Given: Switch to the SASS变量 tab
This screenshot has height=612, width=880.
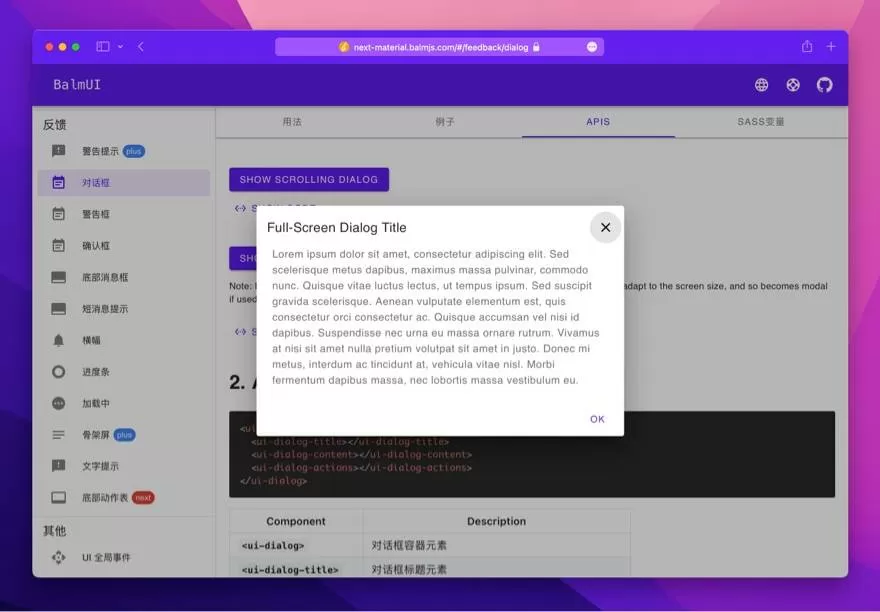Looking at the screenshot, I should tap(760, 122).
